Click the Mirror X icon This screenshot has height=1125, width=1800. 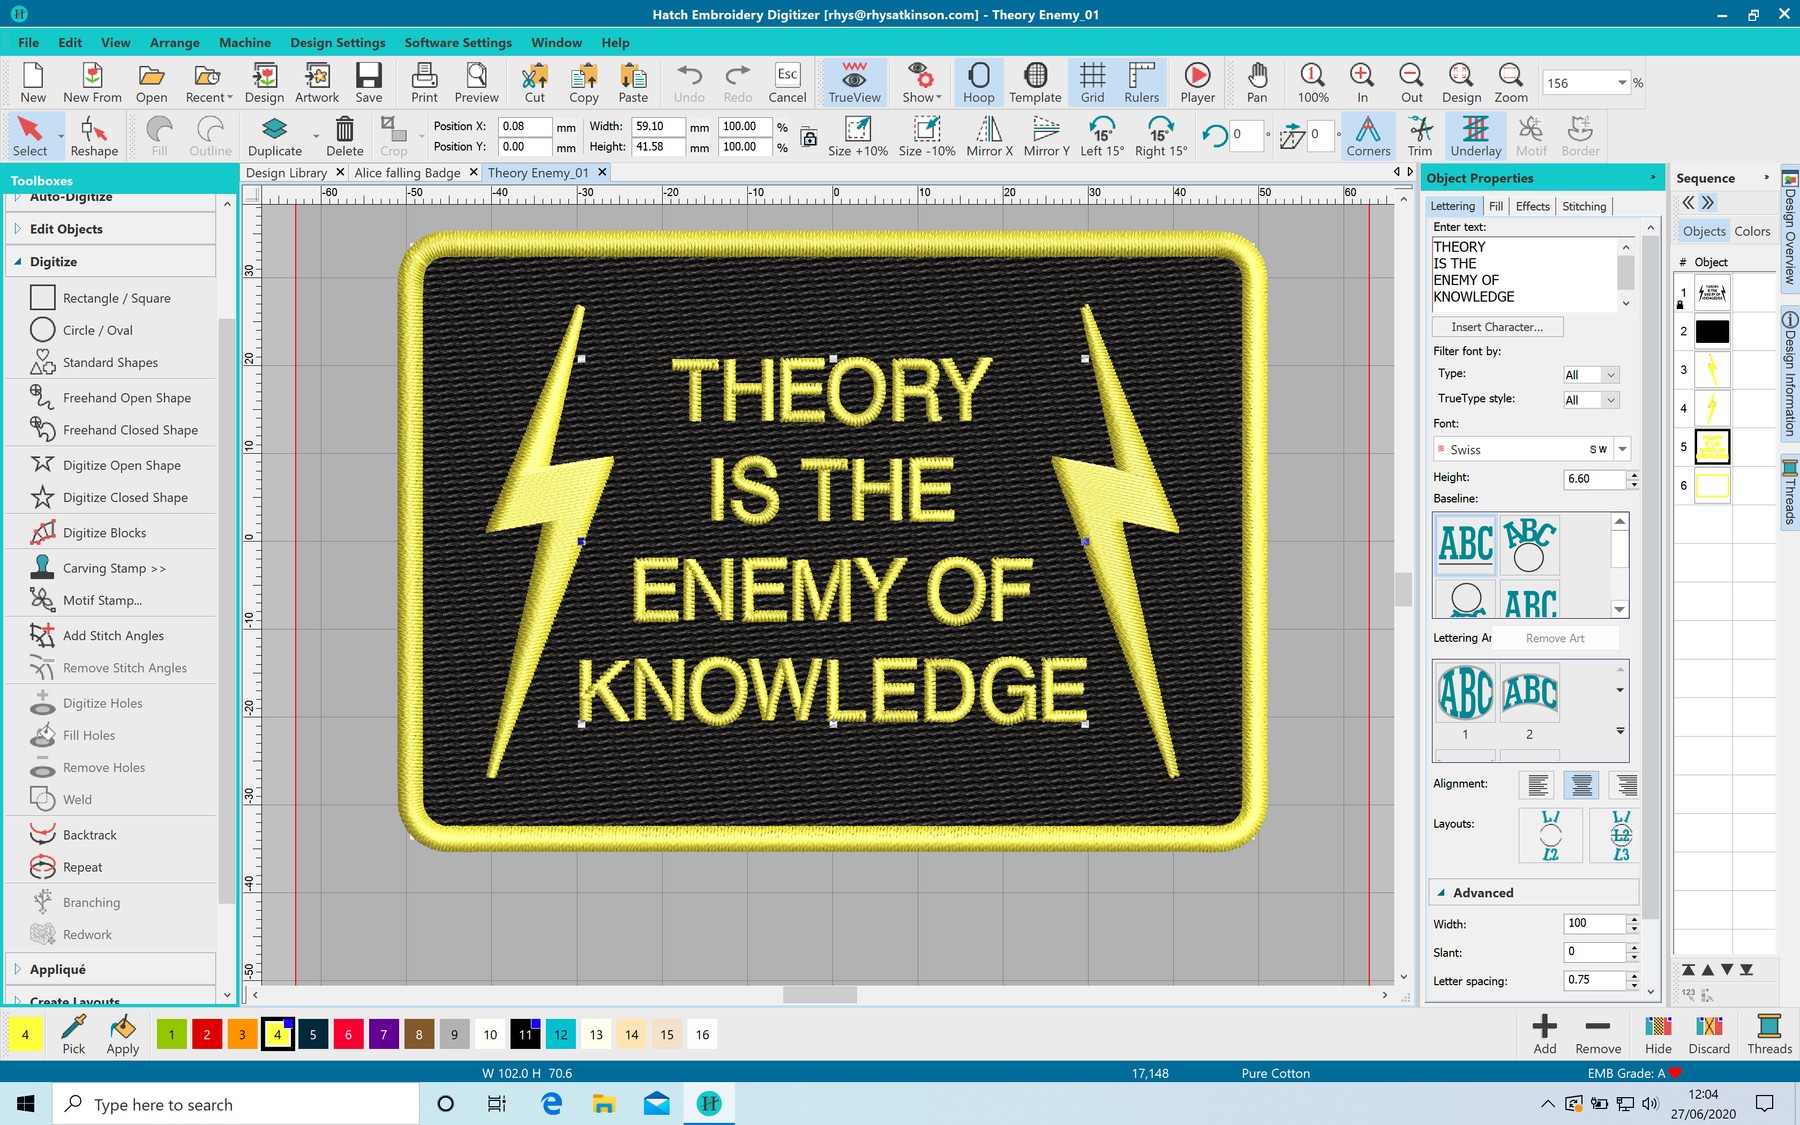pyautogui.click(x=989, y=136)
